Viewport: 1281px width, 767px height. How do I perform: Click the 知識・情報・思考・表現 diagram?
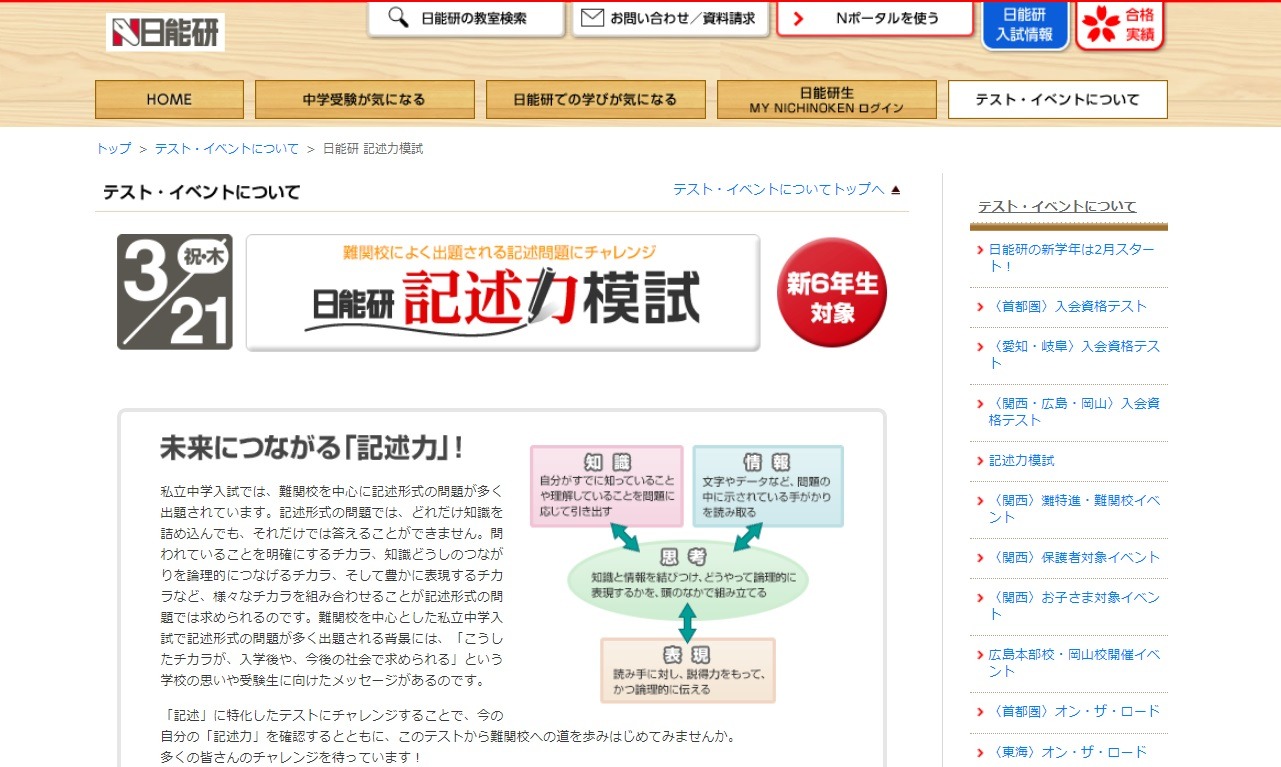point(687,574)
